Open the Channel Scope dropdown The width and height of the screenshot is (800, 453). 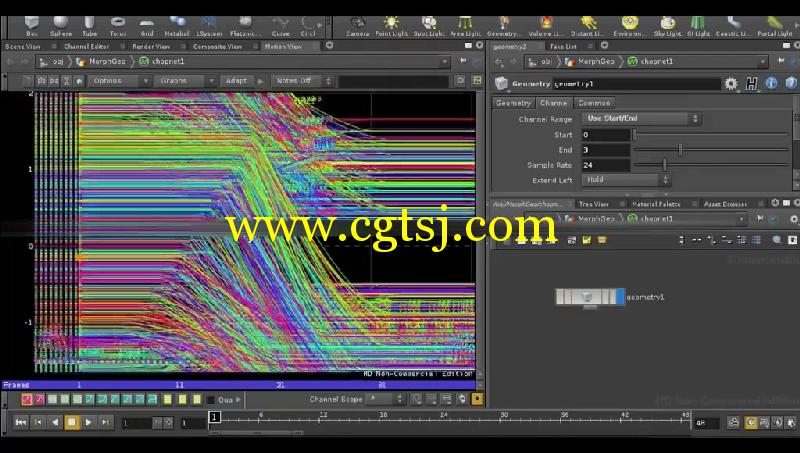pos(386,399)
